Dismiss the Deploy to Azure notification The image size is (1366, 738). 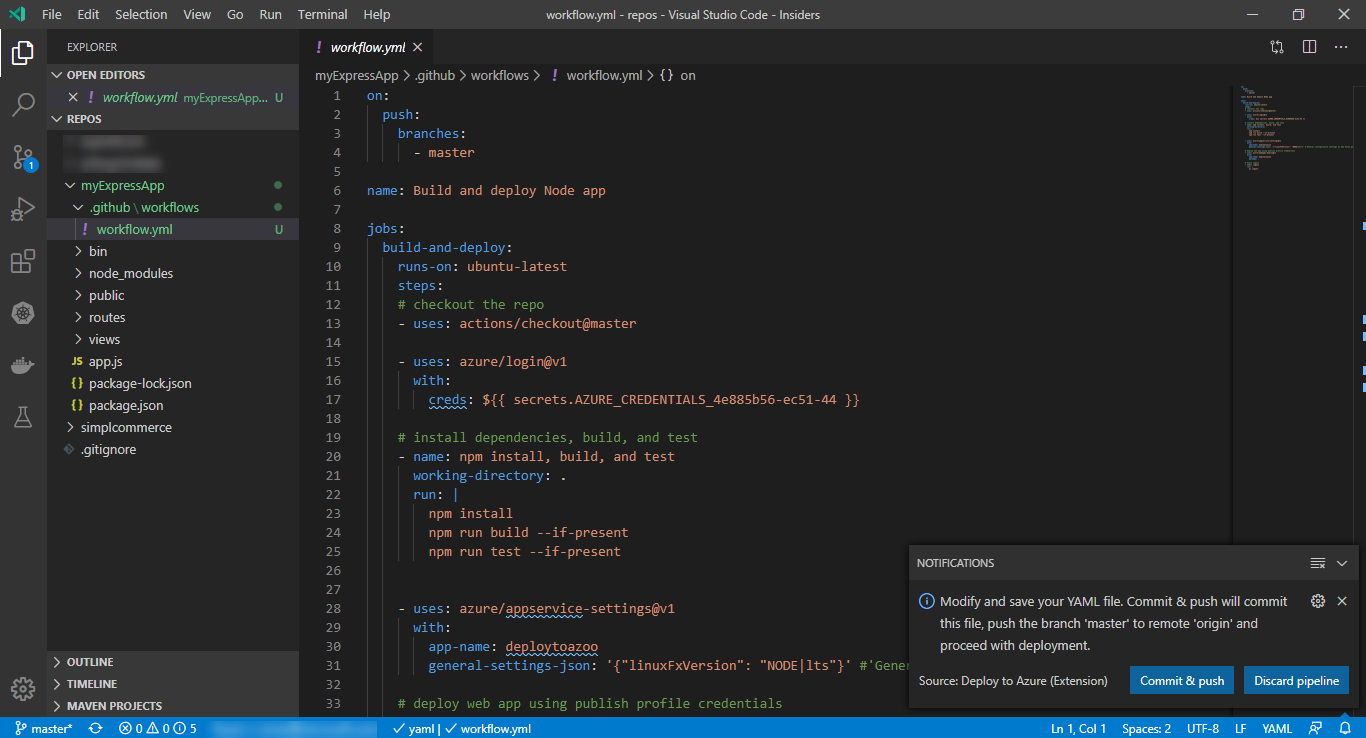tap(1342, 601)
